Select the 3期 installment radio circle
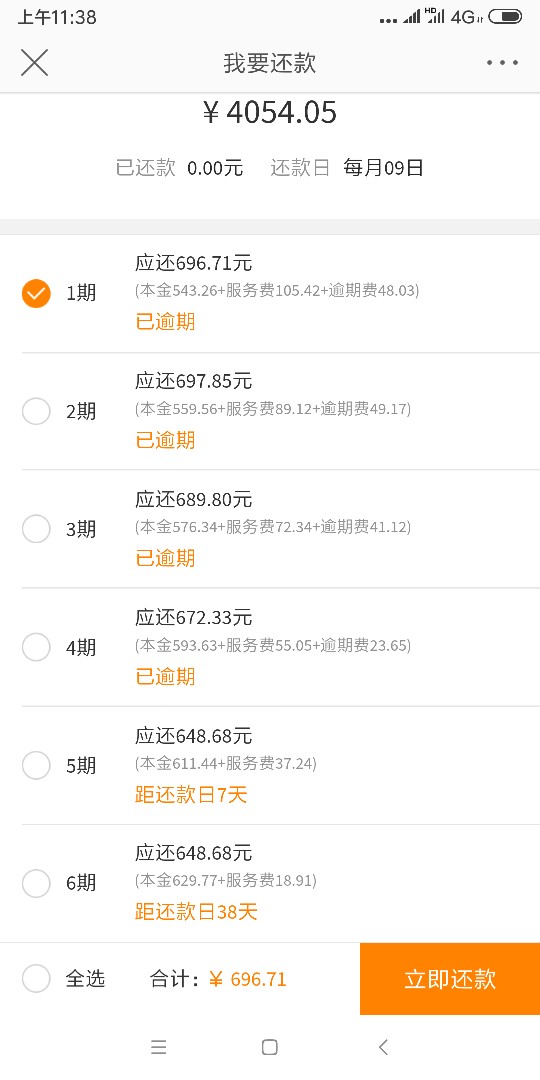The width and height of the screenshot is (540, 1080). 37,529
